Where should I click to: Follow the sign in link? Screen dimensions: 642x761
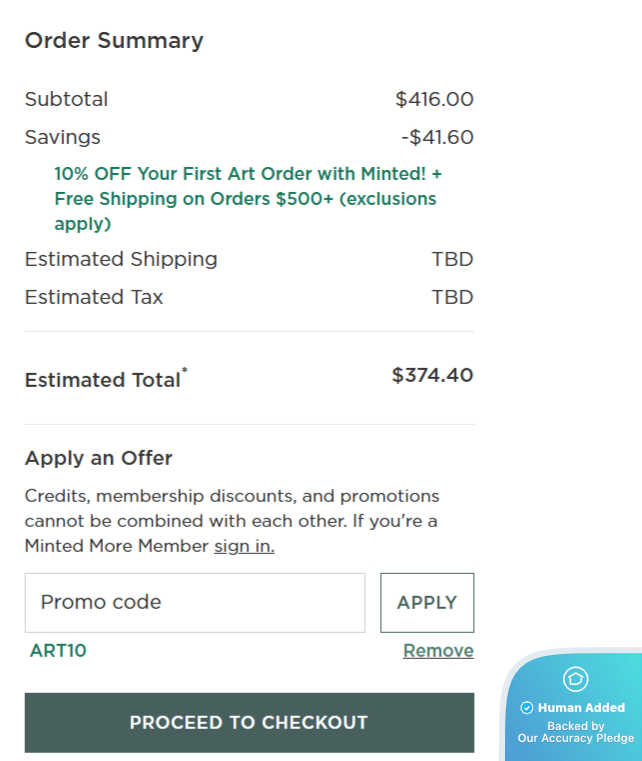[x=244, y=546]
